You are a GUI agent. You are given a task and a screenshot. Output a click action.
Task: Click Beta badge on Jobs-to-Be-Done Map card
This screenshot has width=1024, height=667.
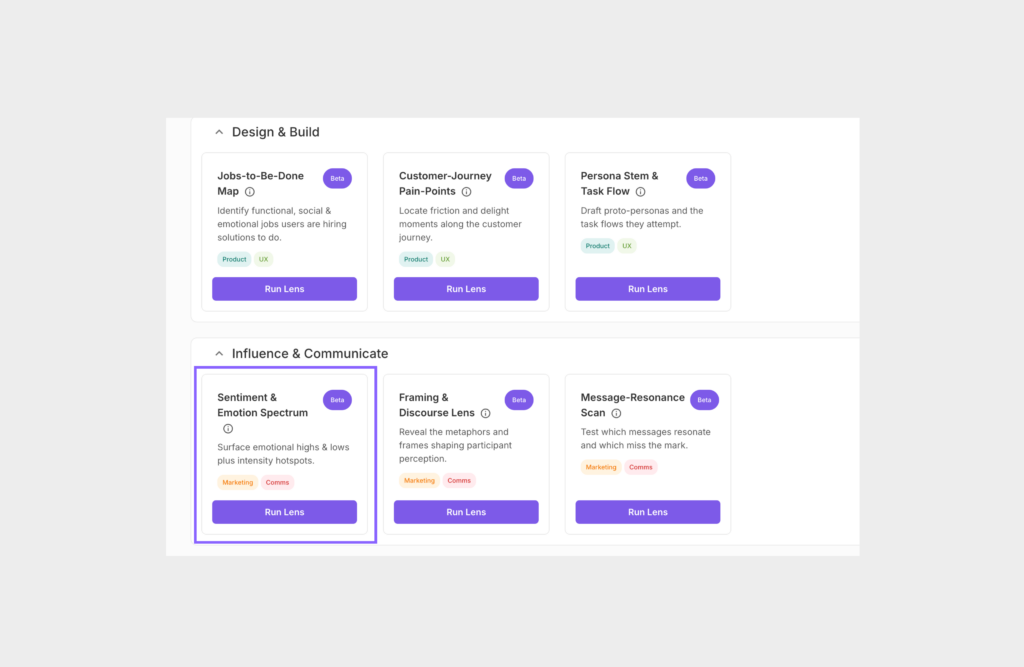pyautogui.click(x=337, y=178)
